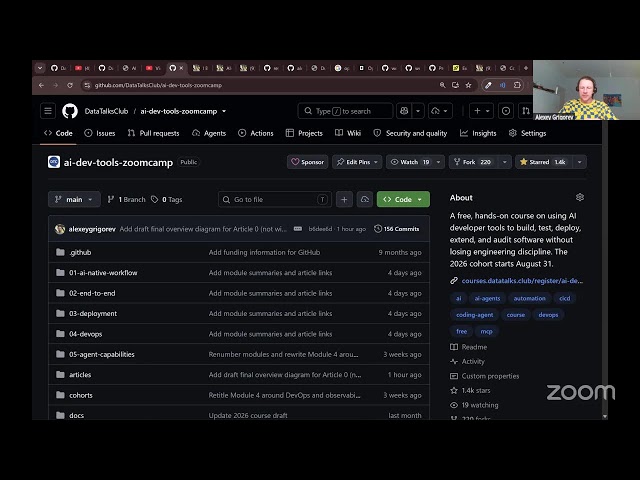Click the site info icon in address bar
640x480 pixels.
(87, 85)
